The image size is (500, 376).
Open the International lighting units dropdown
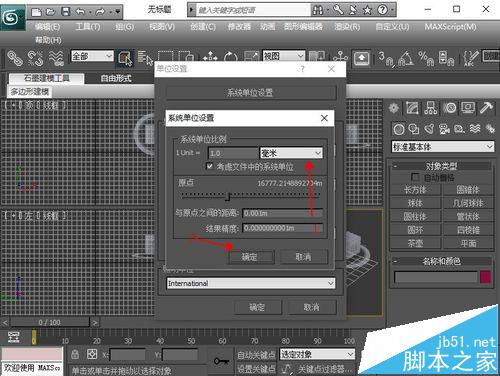pos(251,283)
